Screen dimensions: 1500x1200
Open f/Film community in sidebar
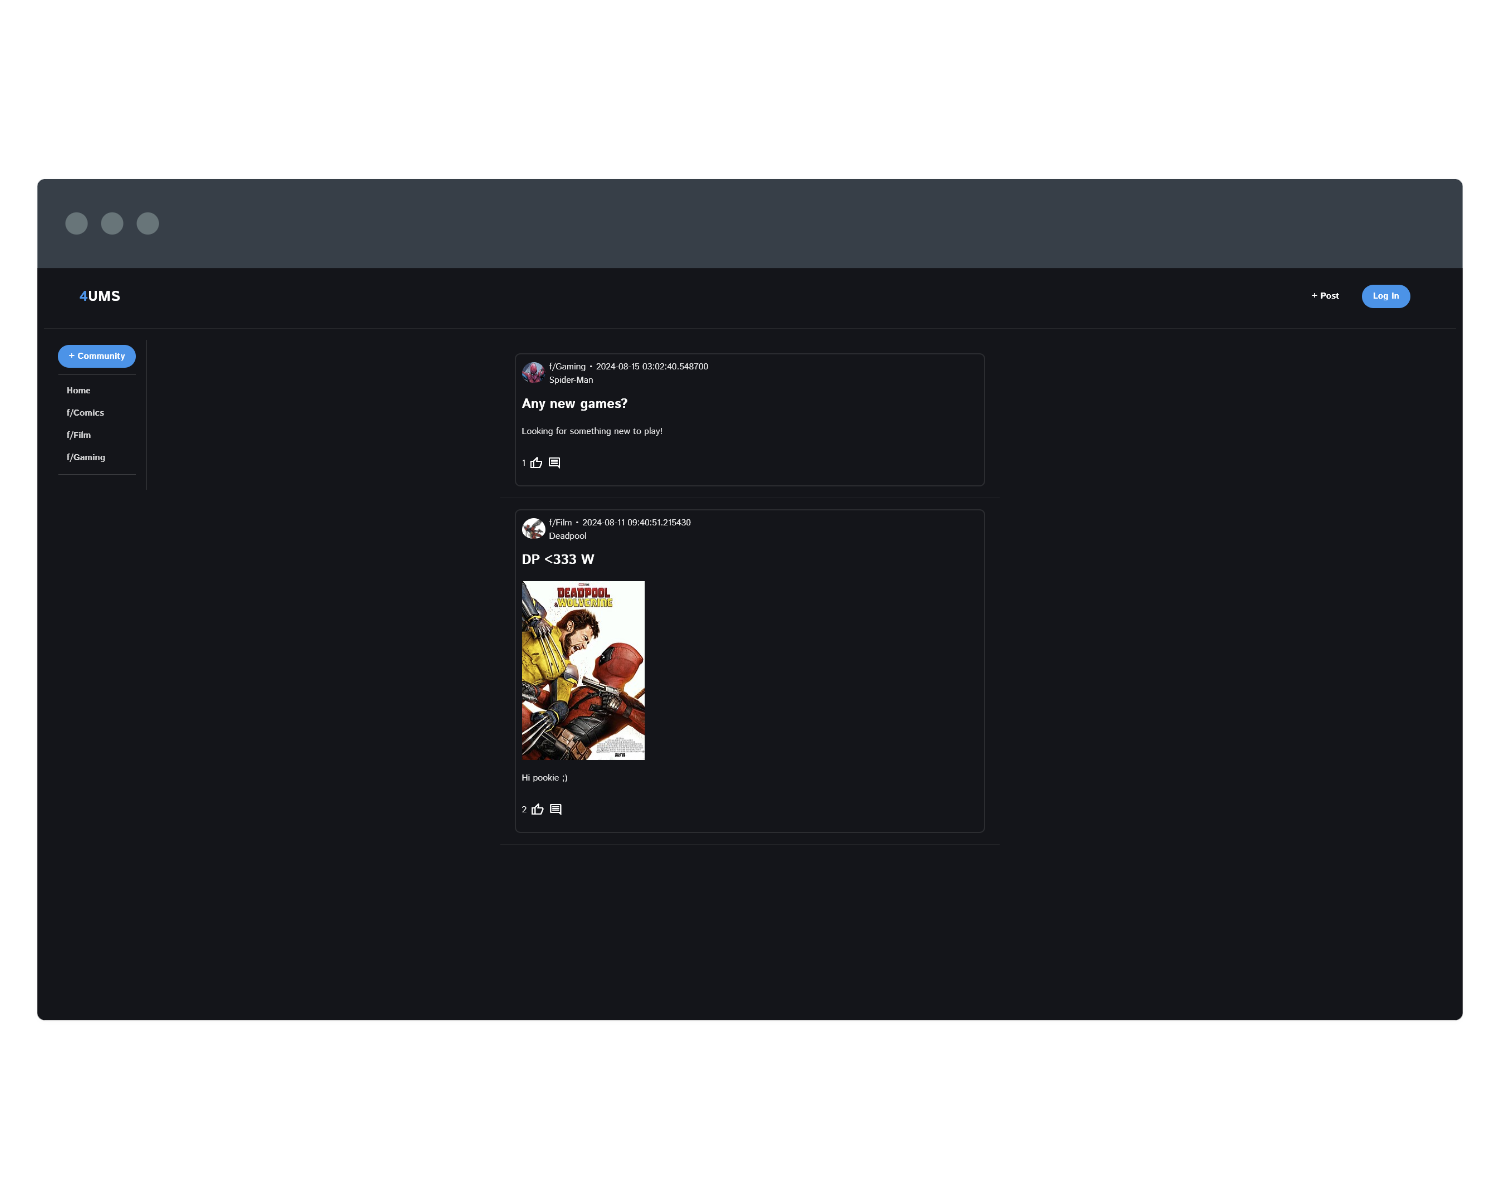(x=79, y=435)
